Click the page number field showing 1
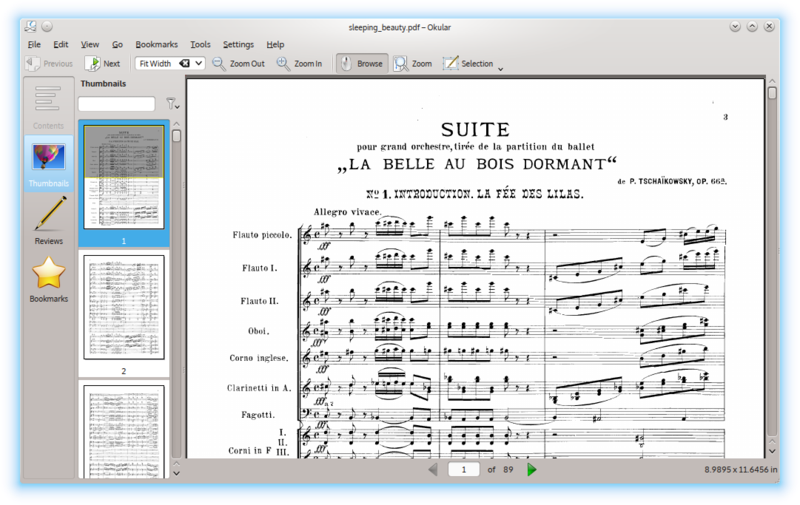This screenshot has height=505, width=800. tap(464, 469)
